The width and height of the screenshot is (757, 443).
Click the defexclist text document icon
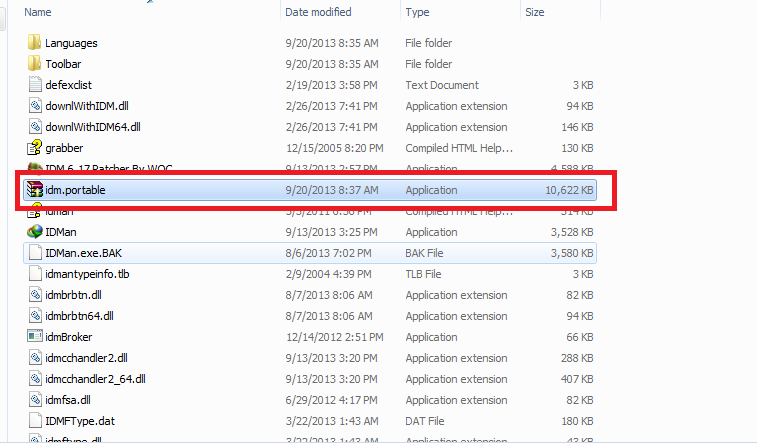point(35,84)
